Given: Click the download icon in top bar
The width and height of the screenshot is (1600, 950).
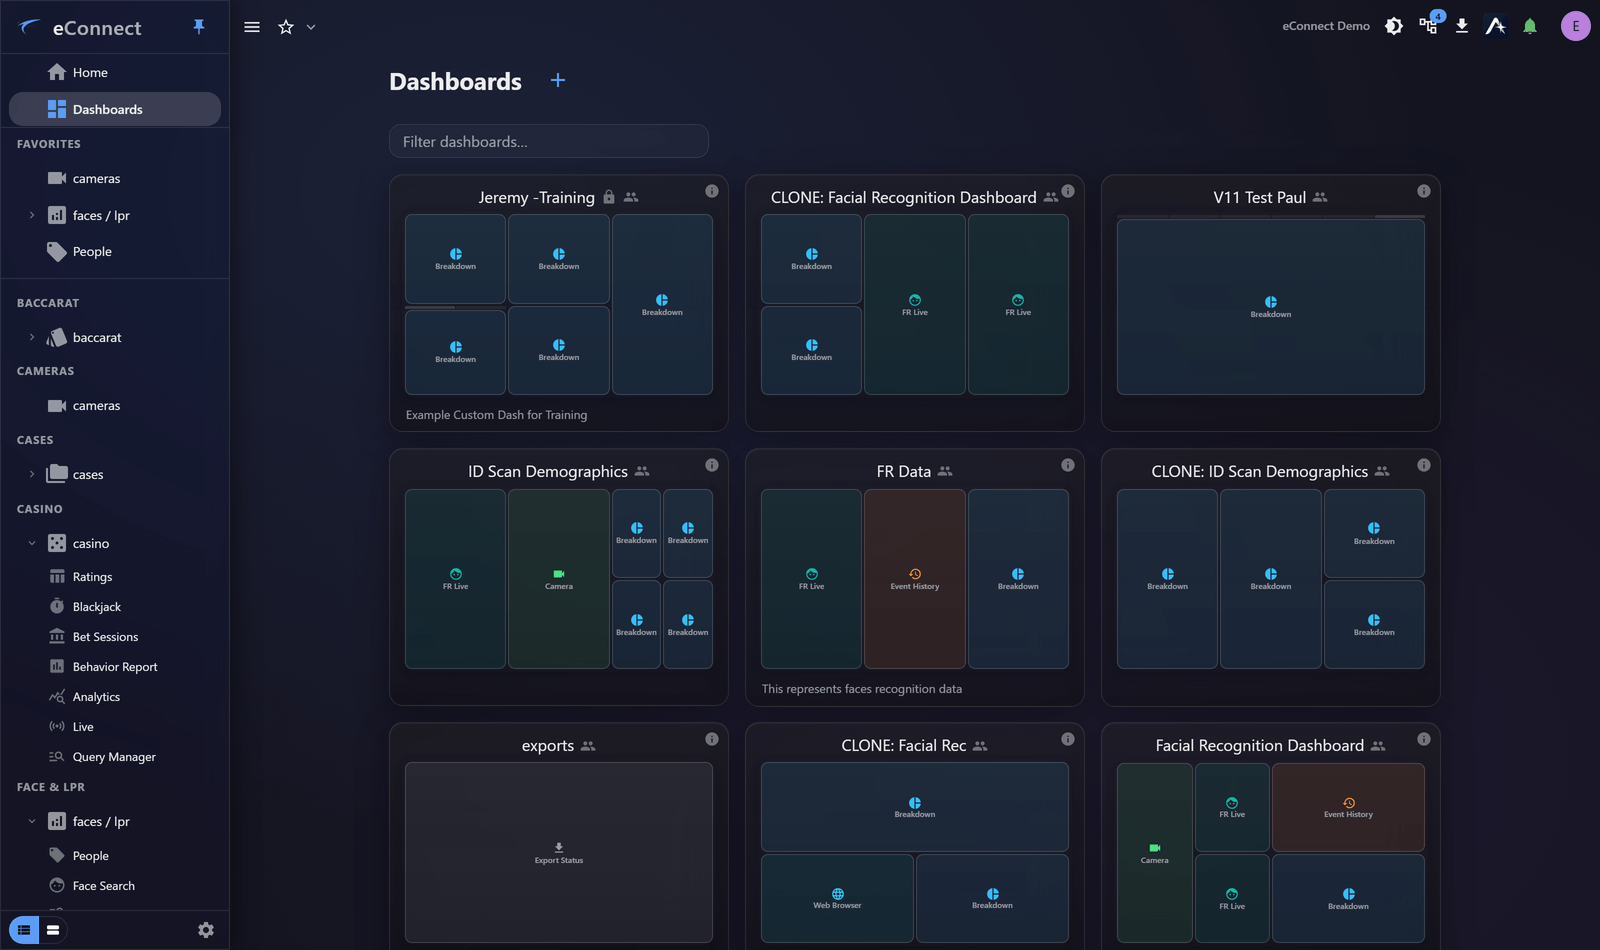Looking at the screenshot, I should click(x=1462, y=26).
